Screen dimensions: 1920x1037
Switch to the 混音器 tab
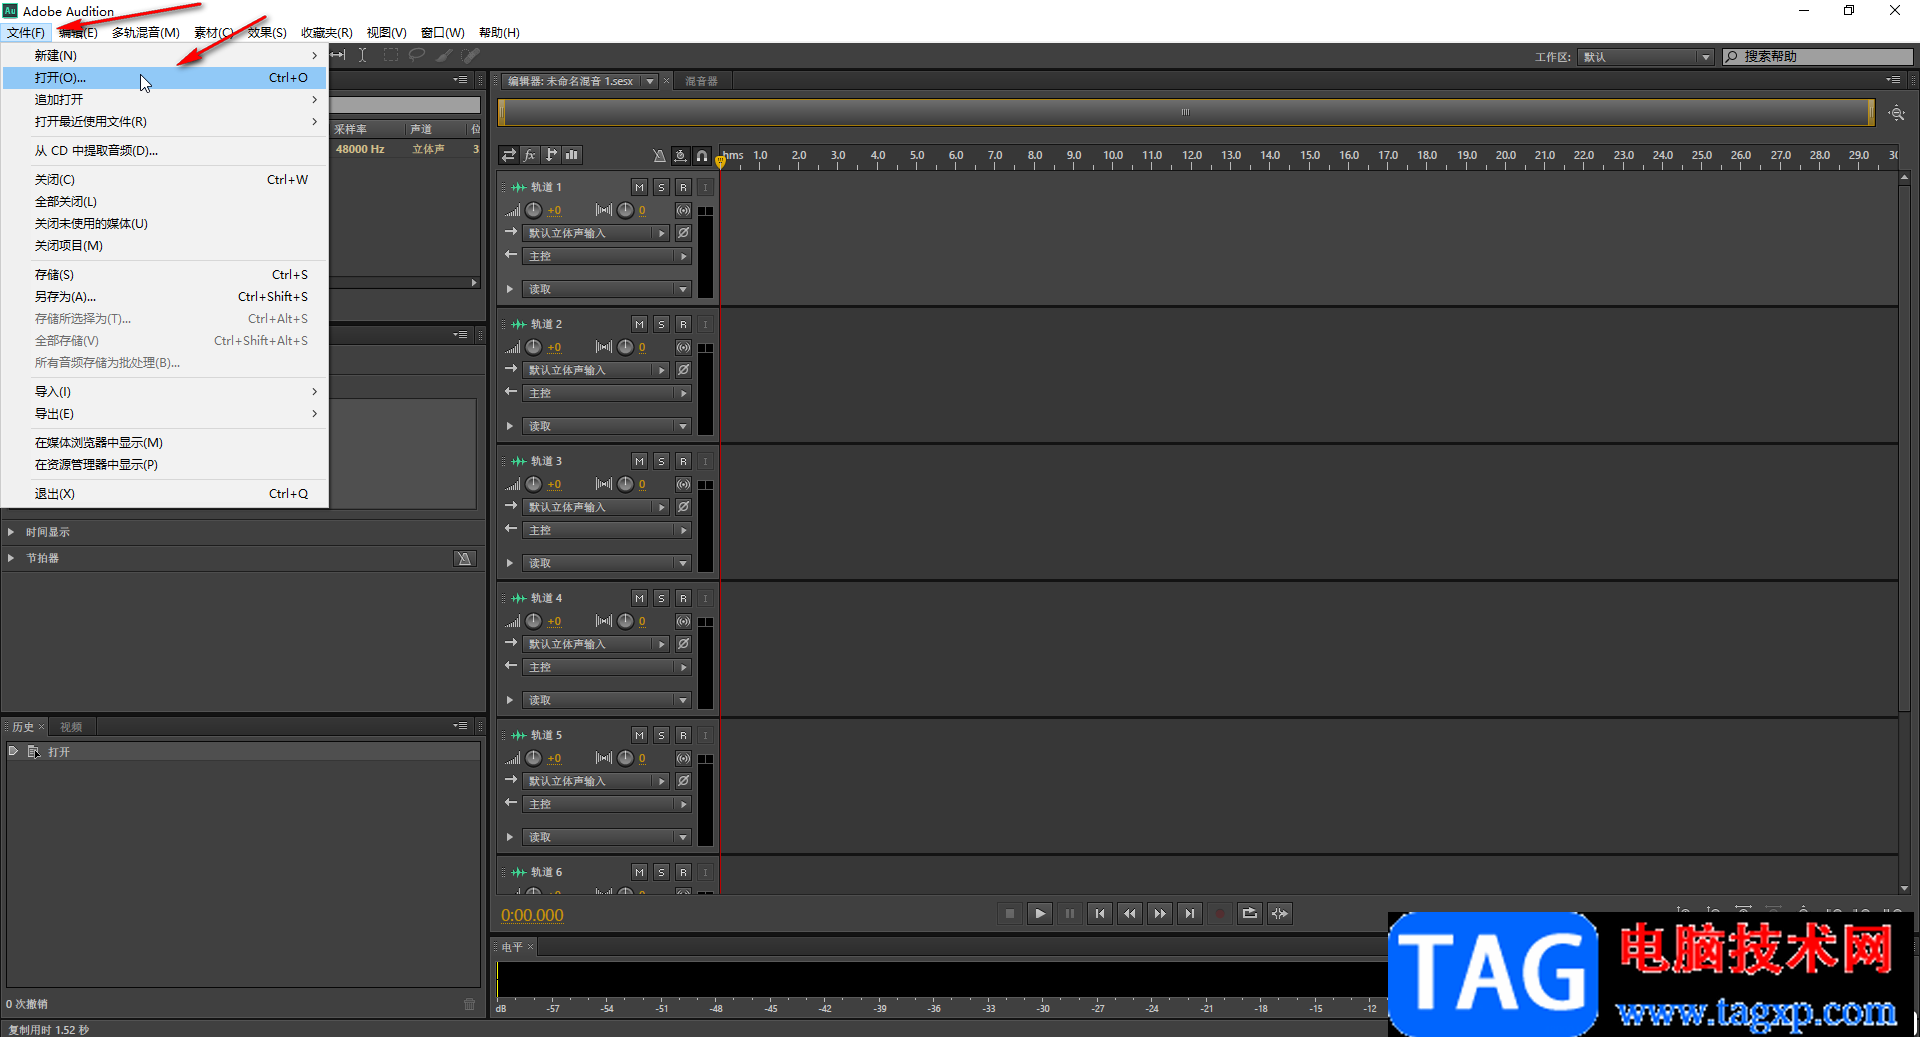click(x=701, y=81)
